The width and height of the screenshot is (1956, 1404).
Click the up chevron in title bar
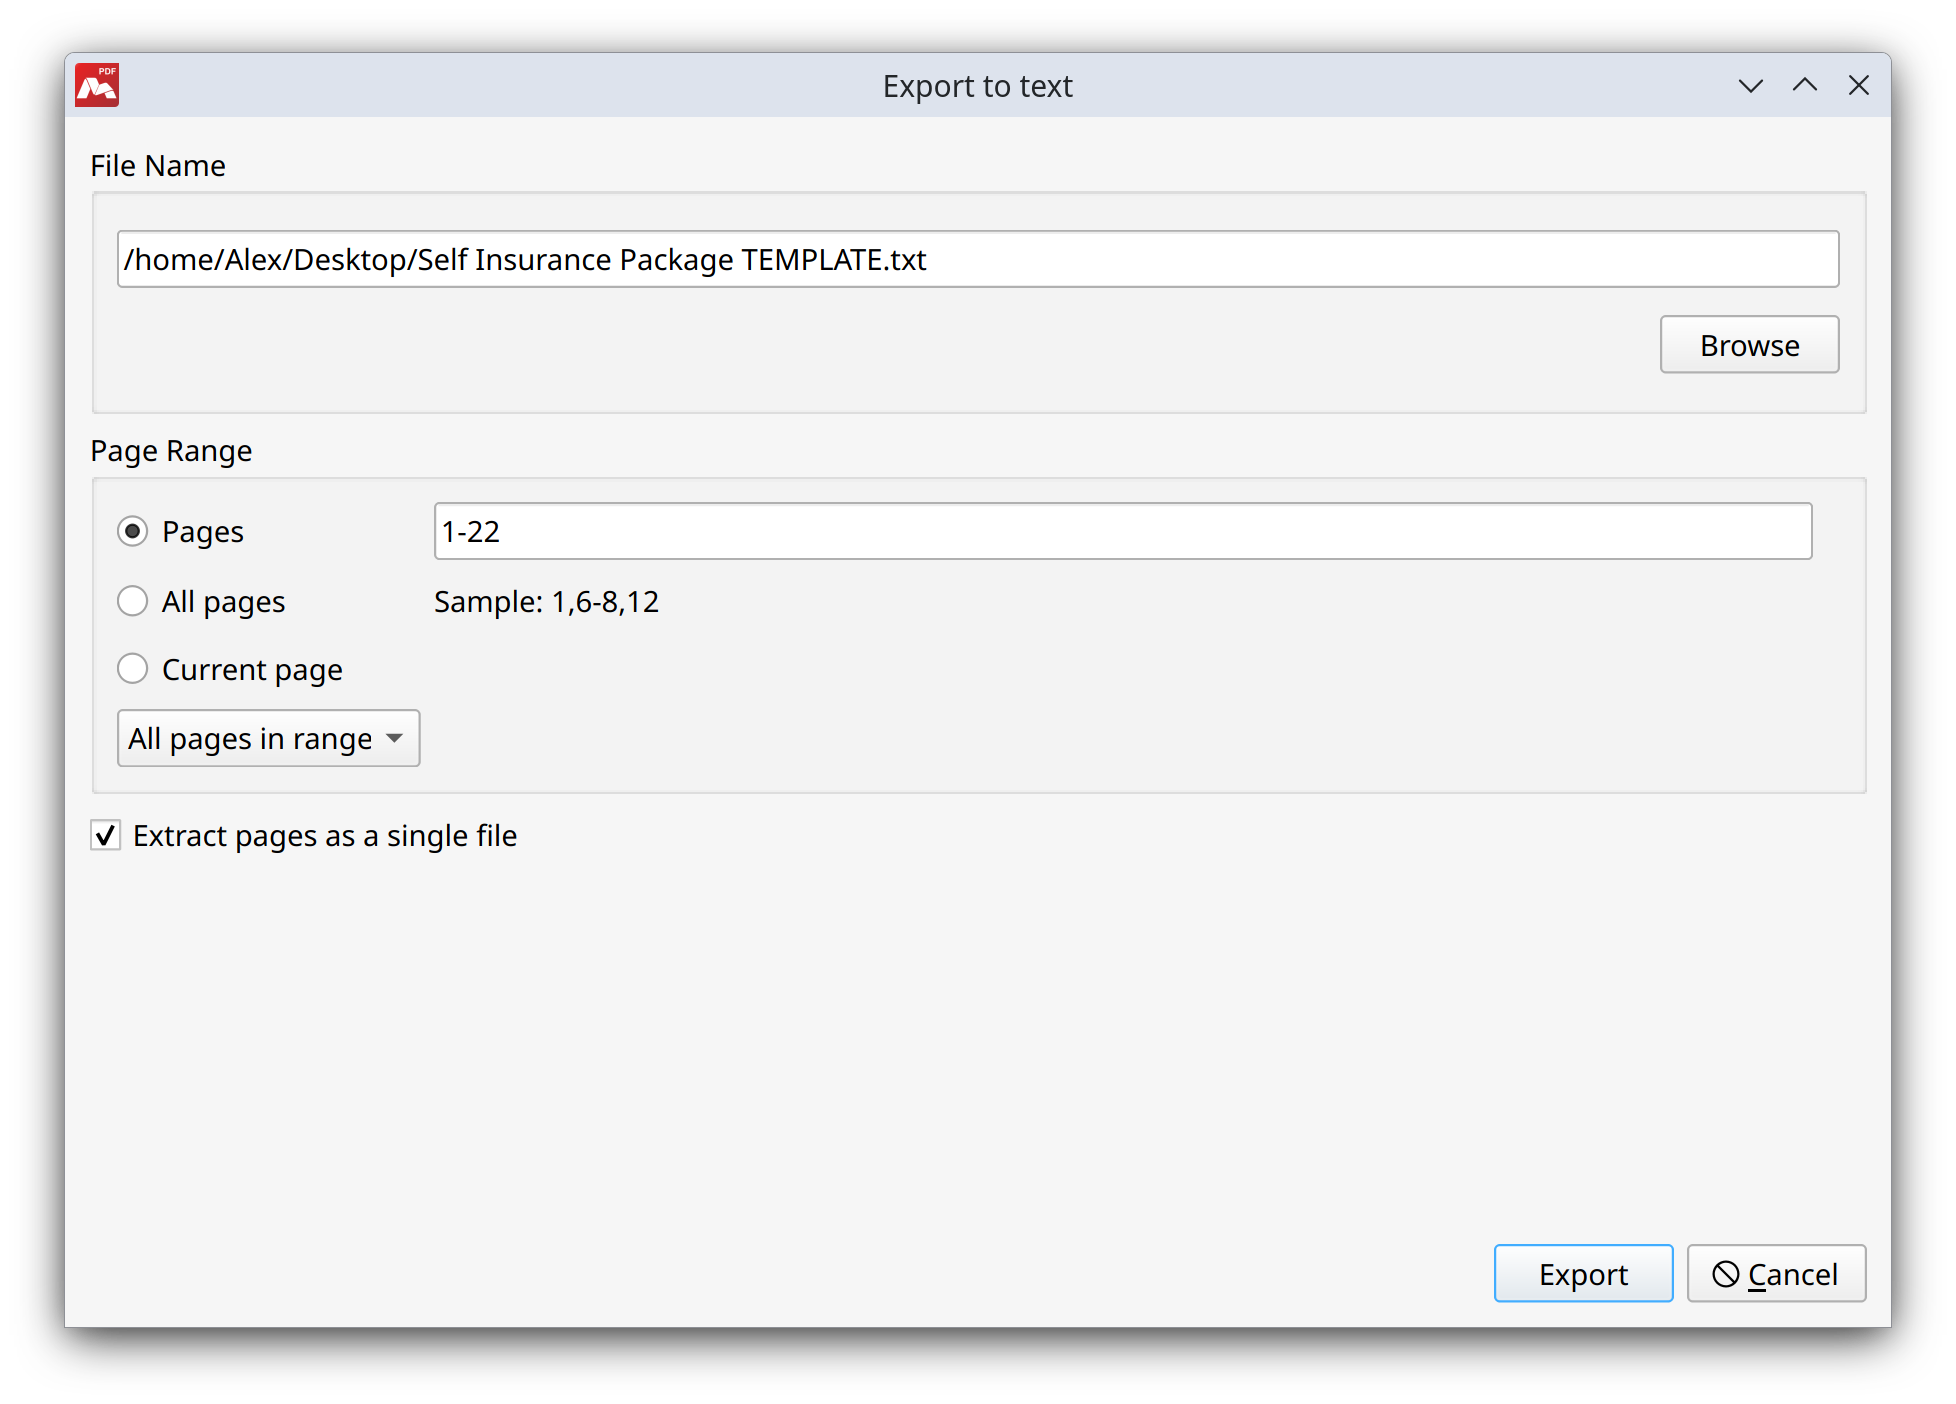(1804, 86)
